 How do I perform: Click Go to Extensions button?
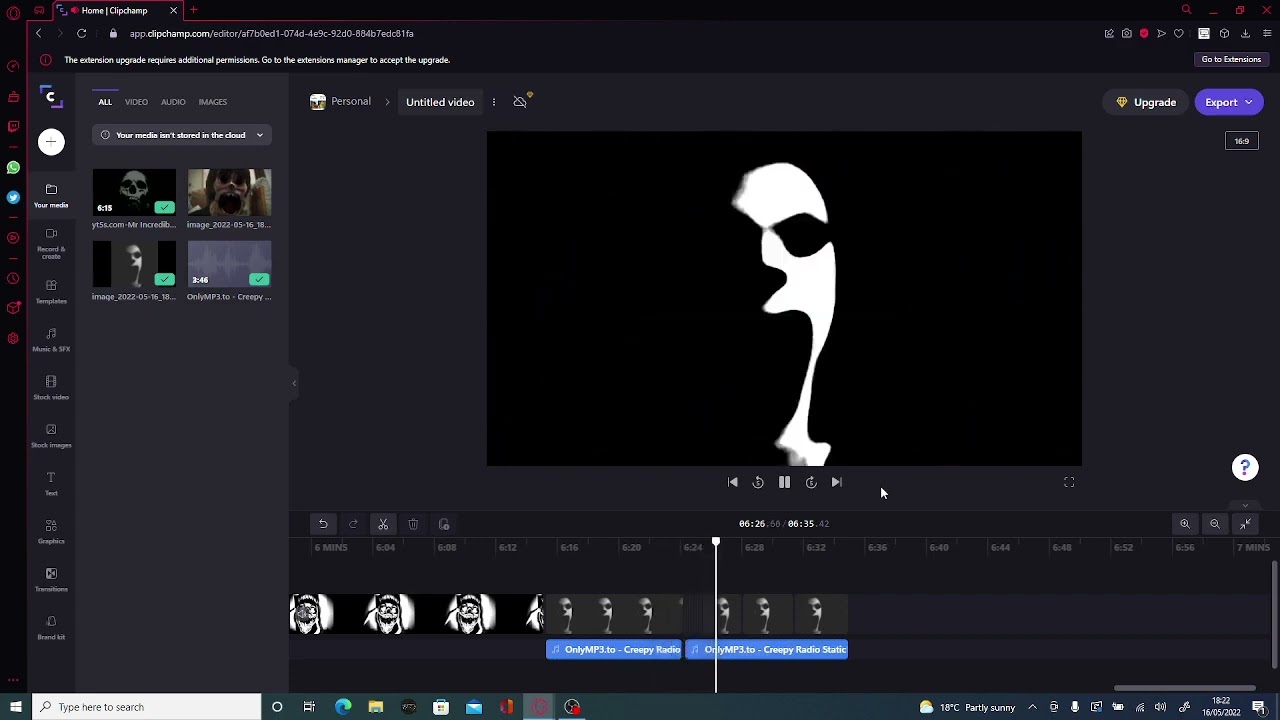tap(1231, 60)
